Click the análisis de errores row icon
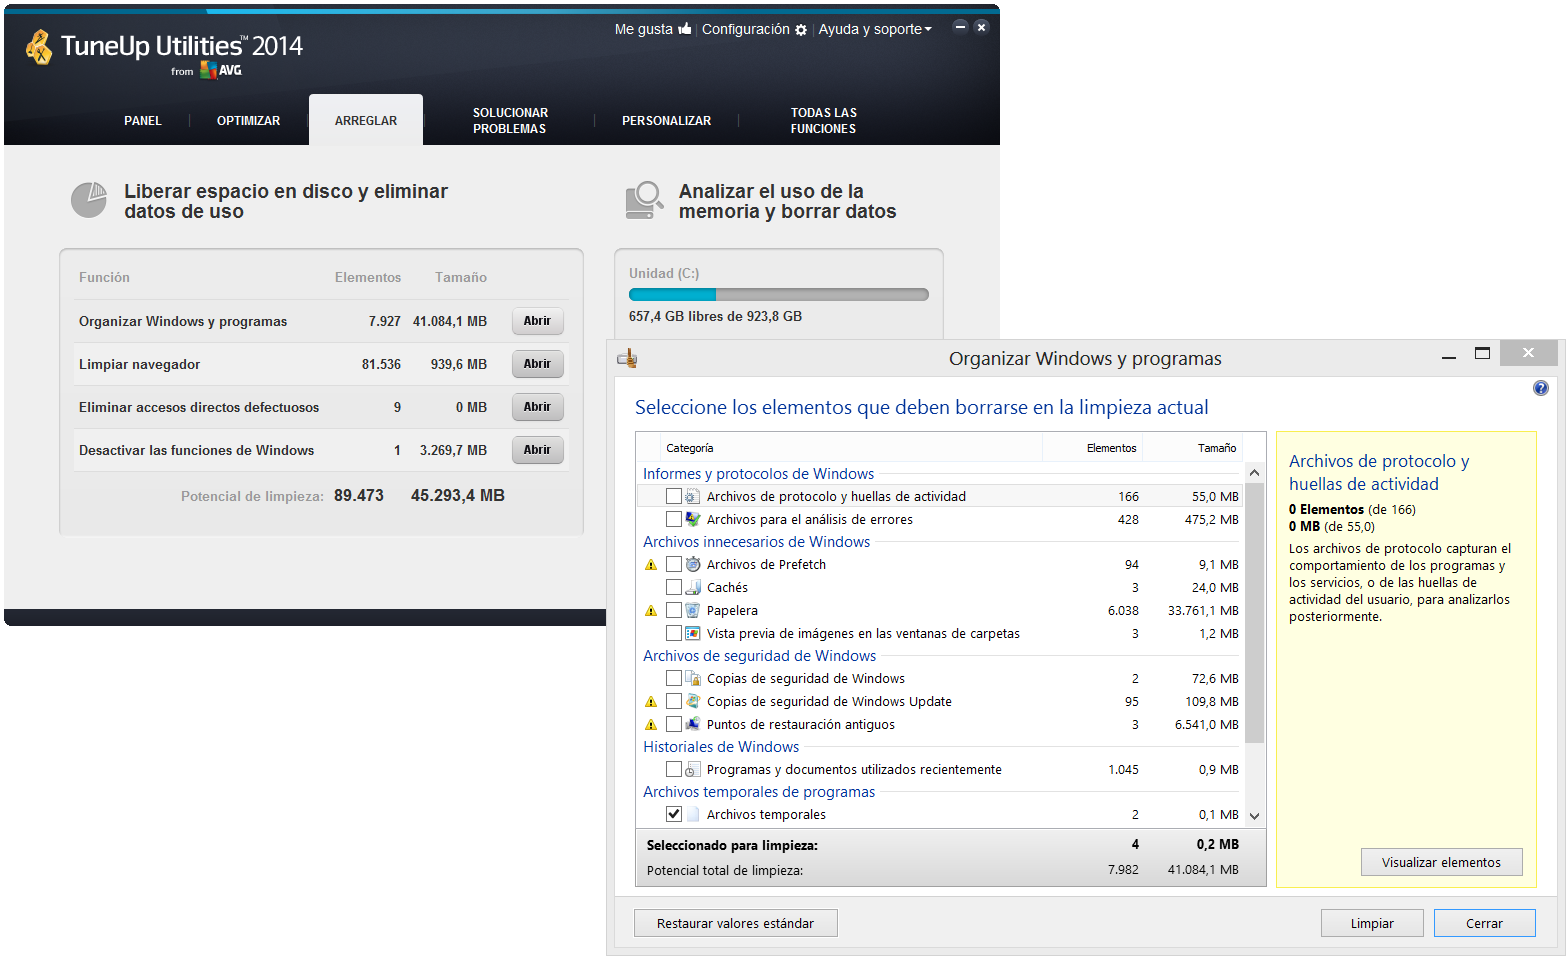 [x=693, y=519]
